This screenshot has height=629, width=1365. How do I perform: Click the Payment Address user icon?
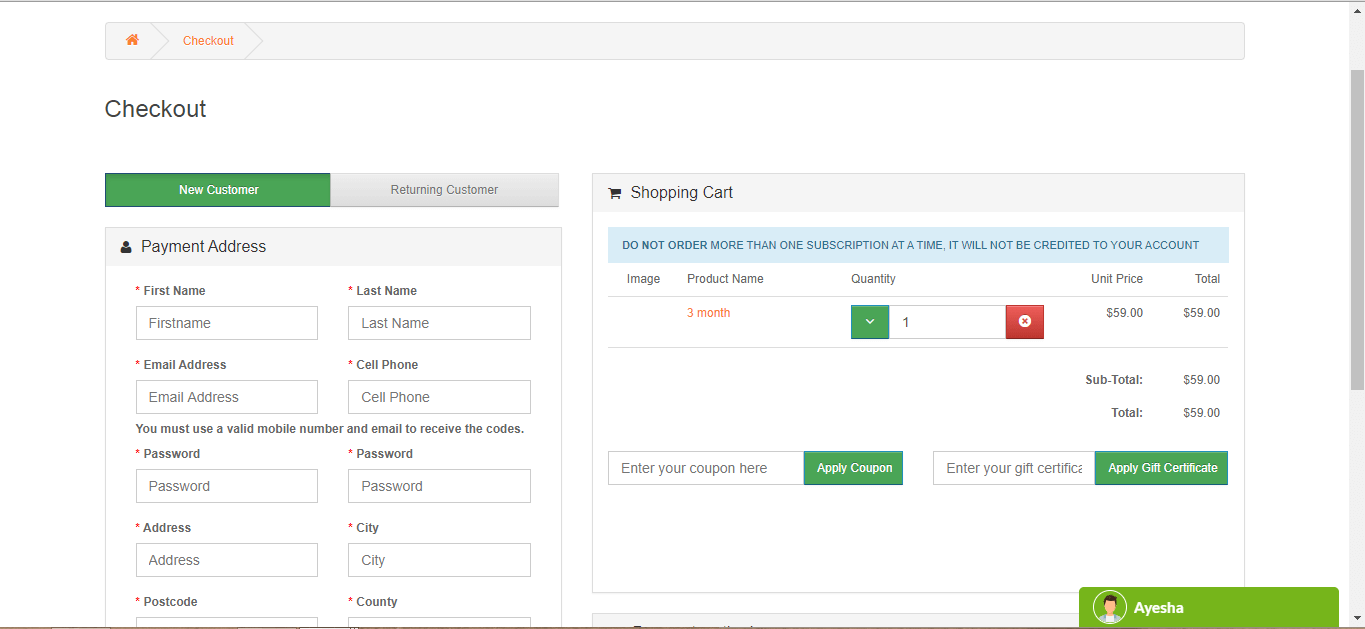click(x=126, y=247)
